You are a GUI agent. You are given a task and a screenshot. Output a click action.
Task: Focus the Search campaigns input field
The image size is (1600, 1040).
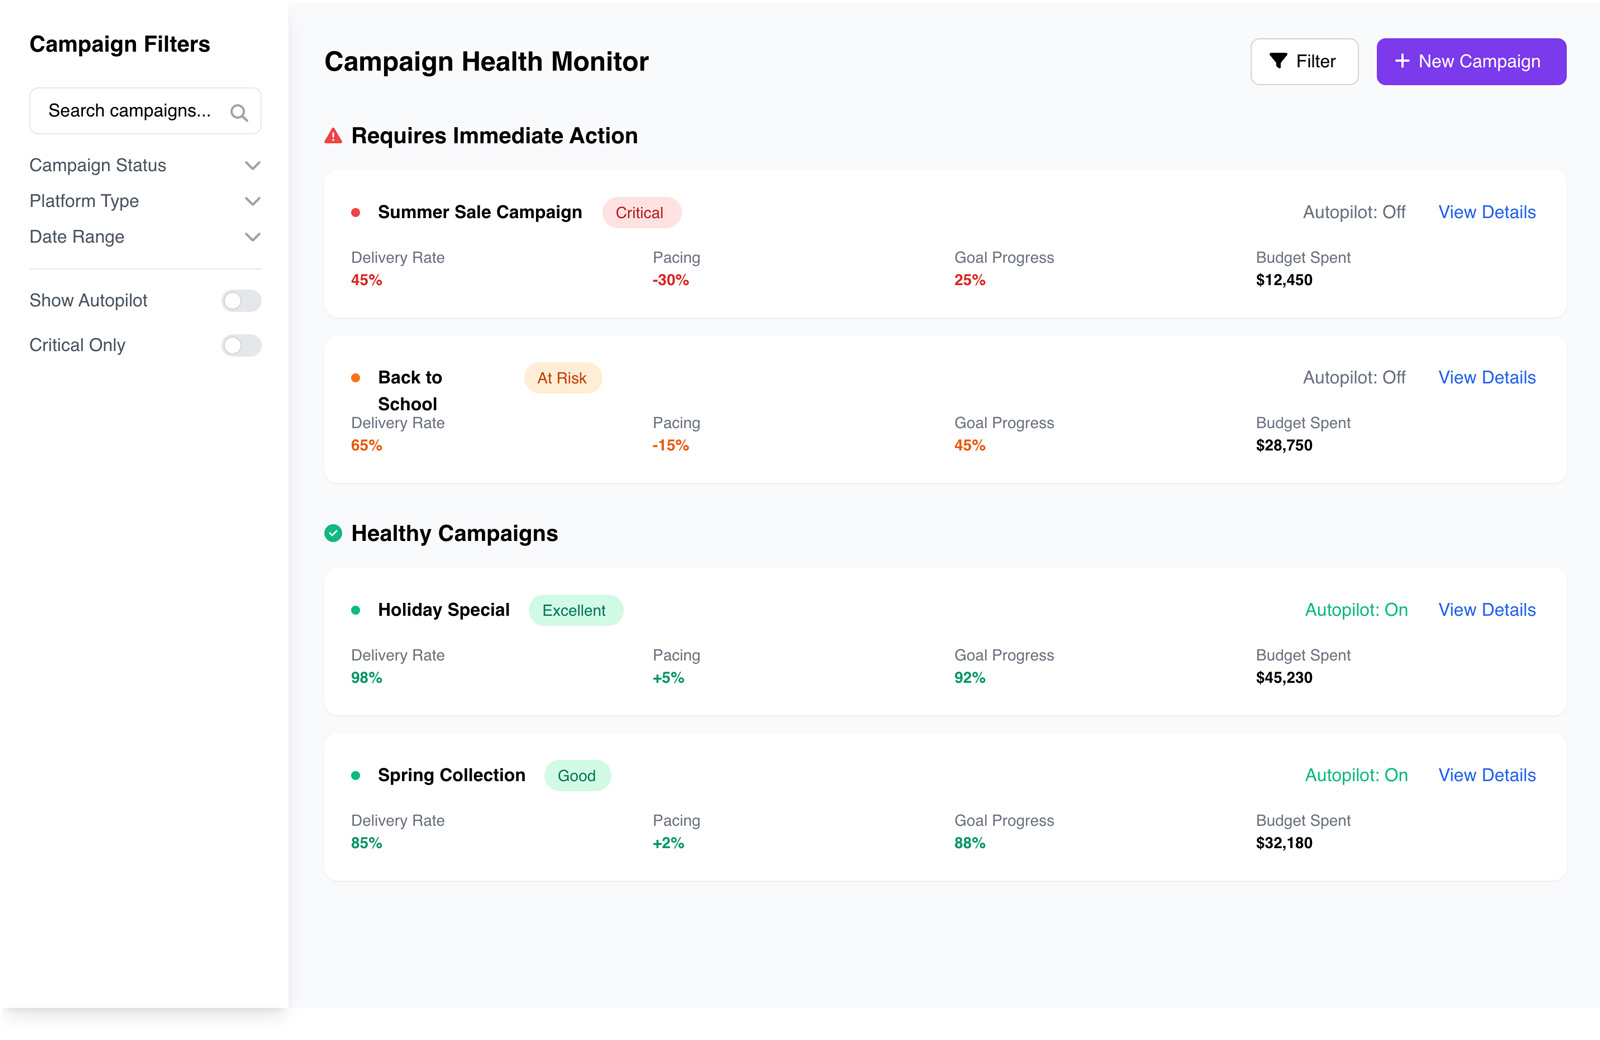click(x=145, y=111)
